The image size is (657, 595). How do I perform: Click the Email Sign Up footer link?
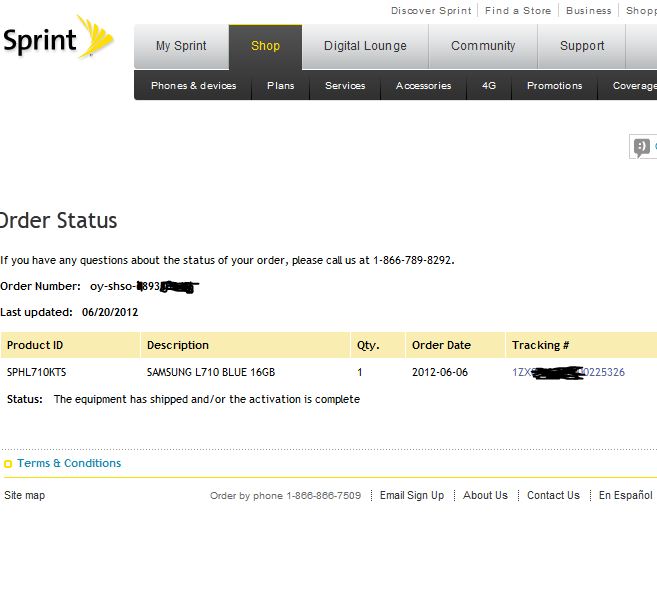click(412, 496)
